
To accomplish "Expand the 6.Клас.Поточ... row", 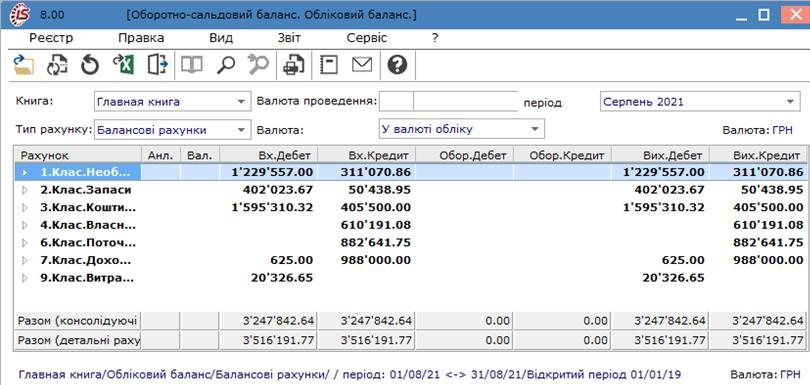I will (26, 243).
